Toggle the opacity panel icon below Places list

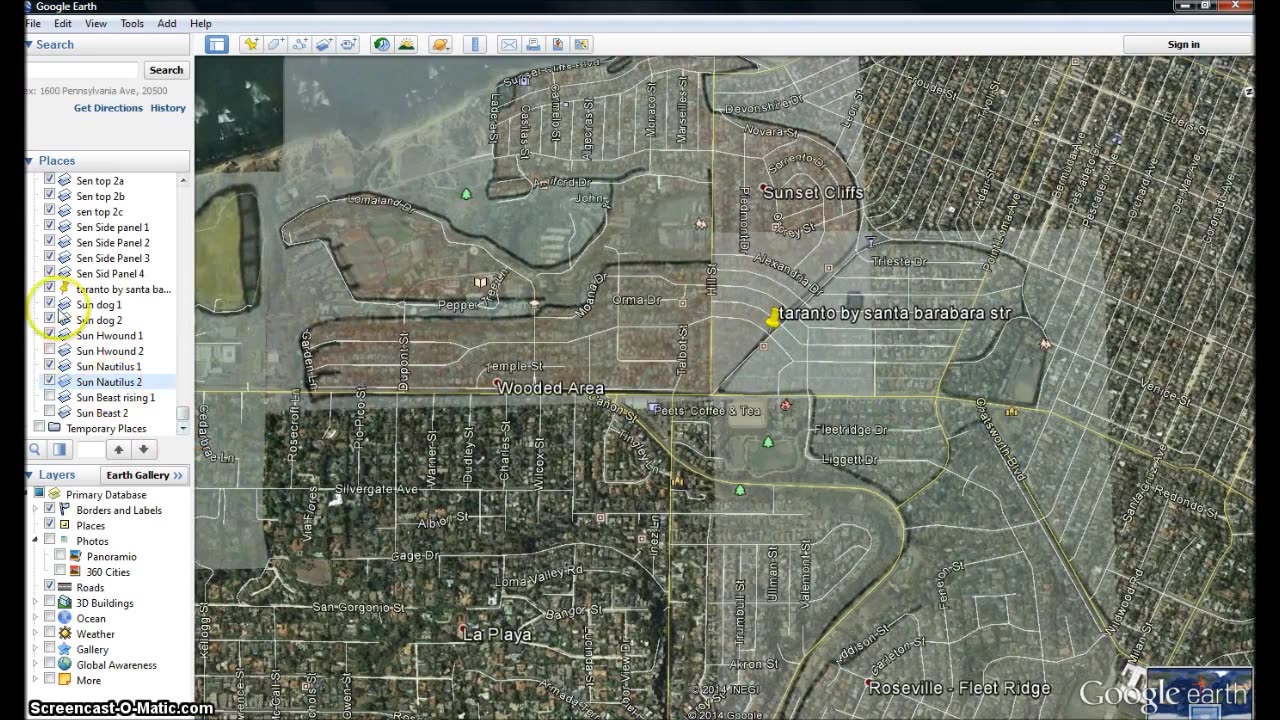tap(59, 450)
